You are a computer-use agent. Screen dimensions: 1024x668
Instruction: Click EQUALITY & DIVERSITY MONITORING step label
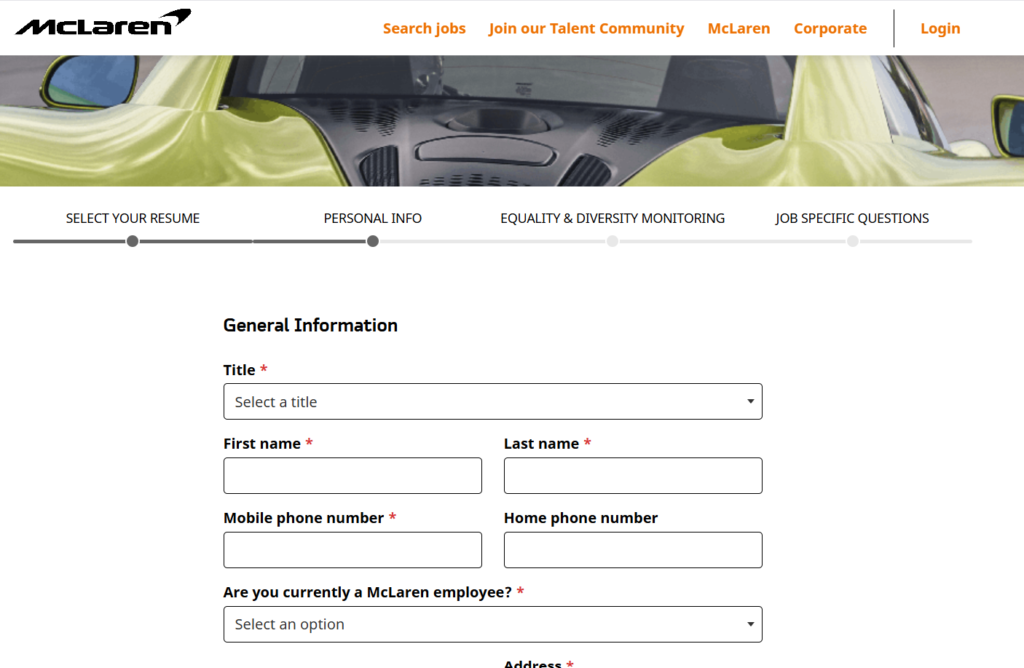613,219
